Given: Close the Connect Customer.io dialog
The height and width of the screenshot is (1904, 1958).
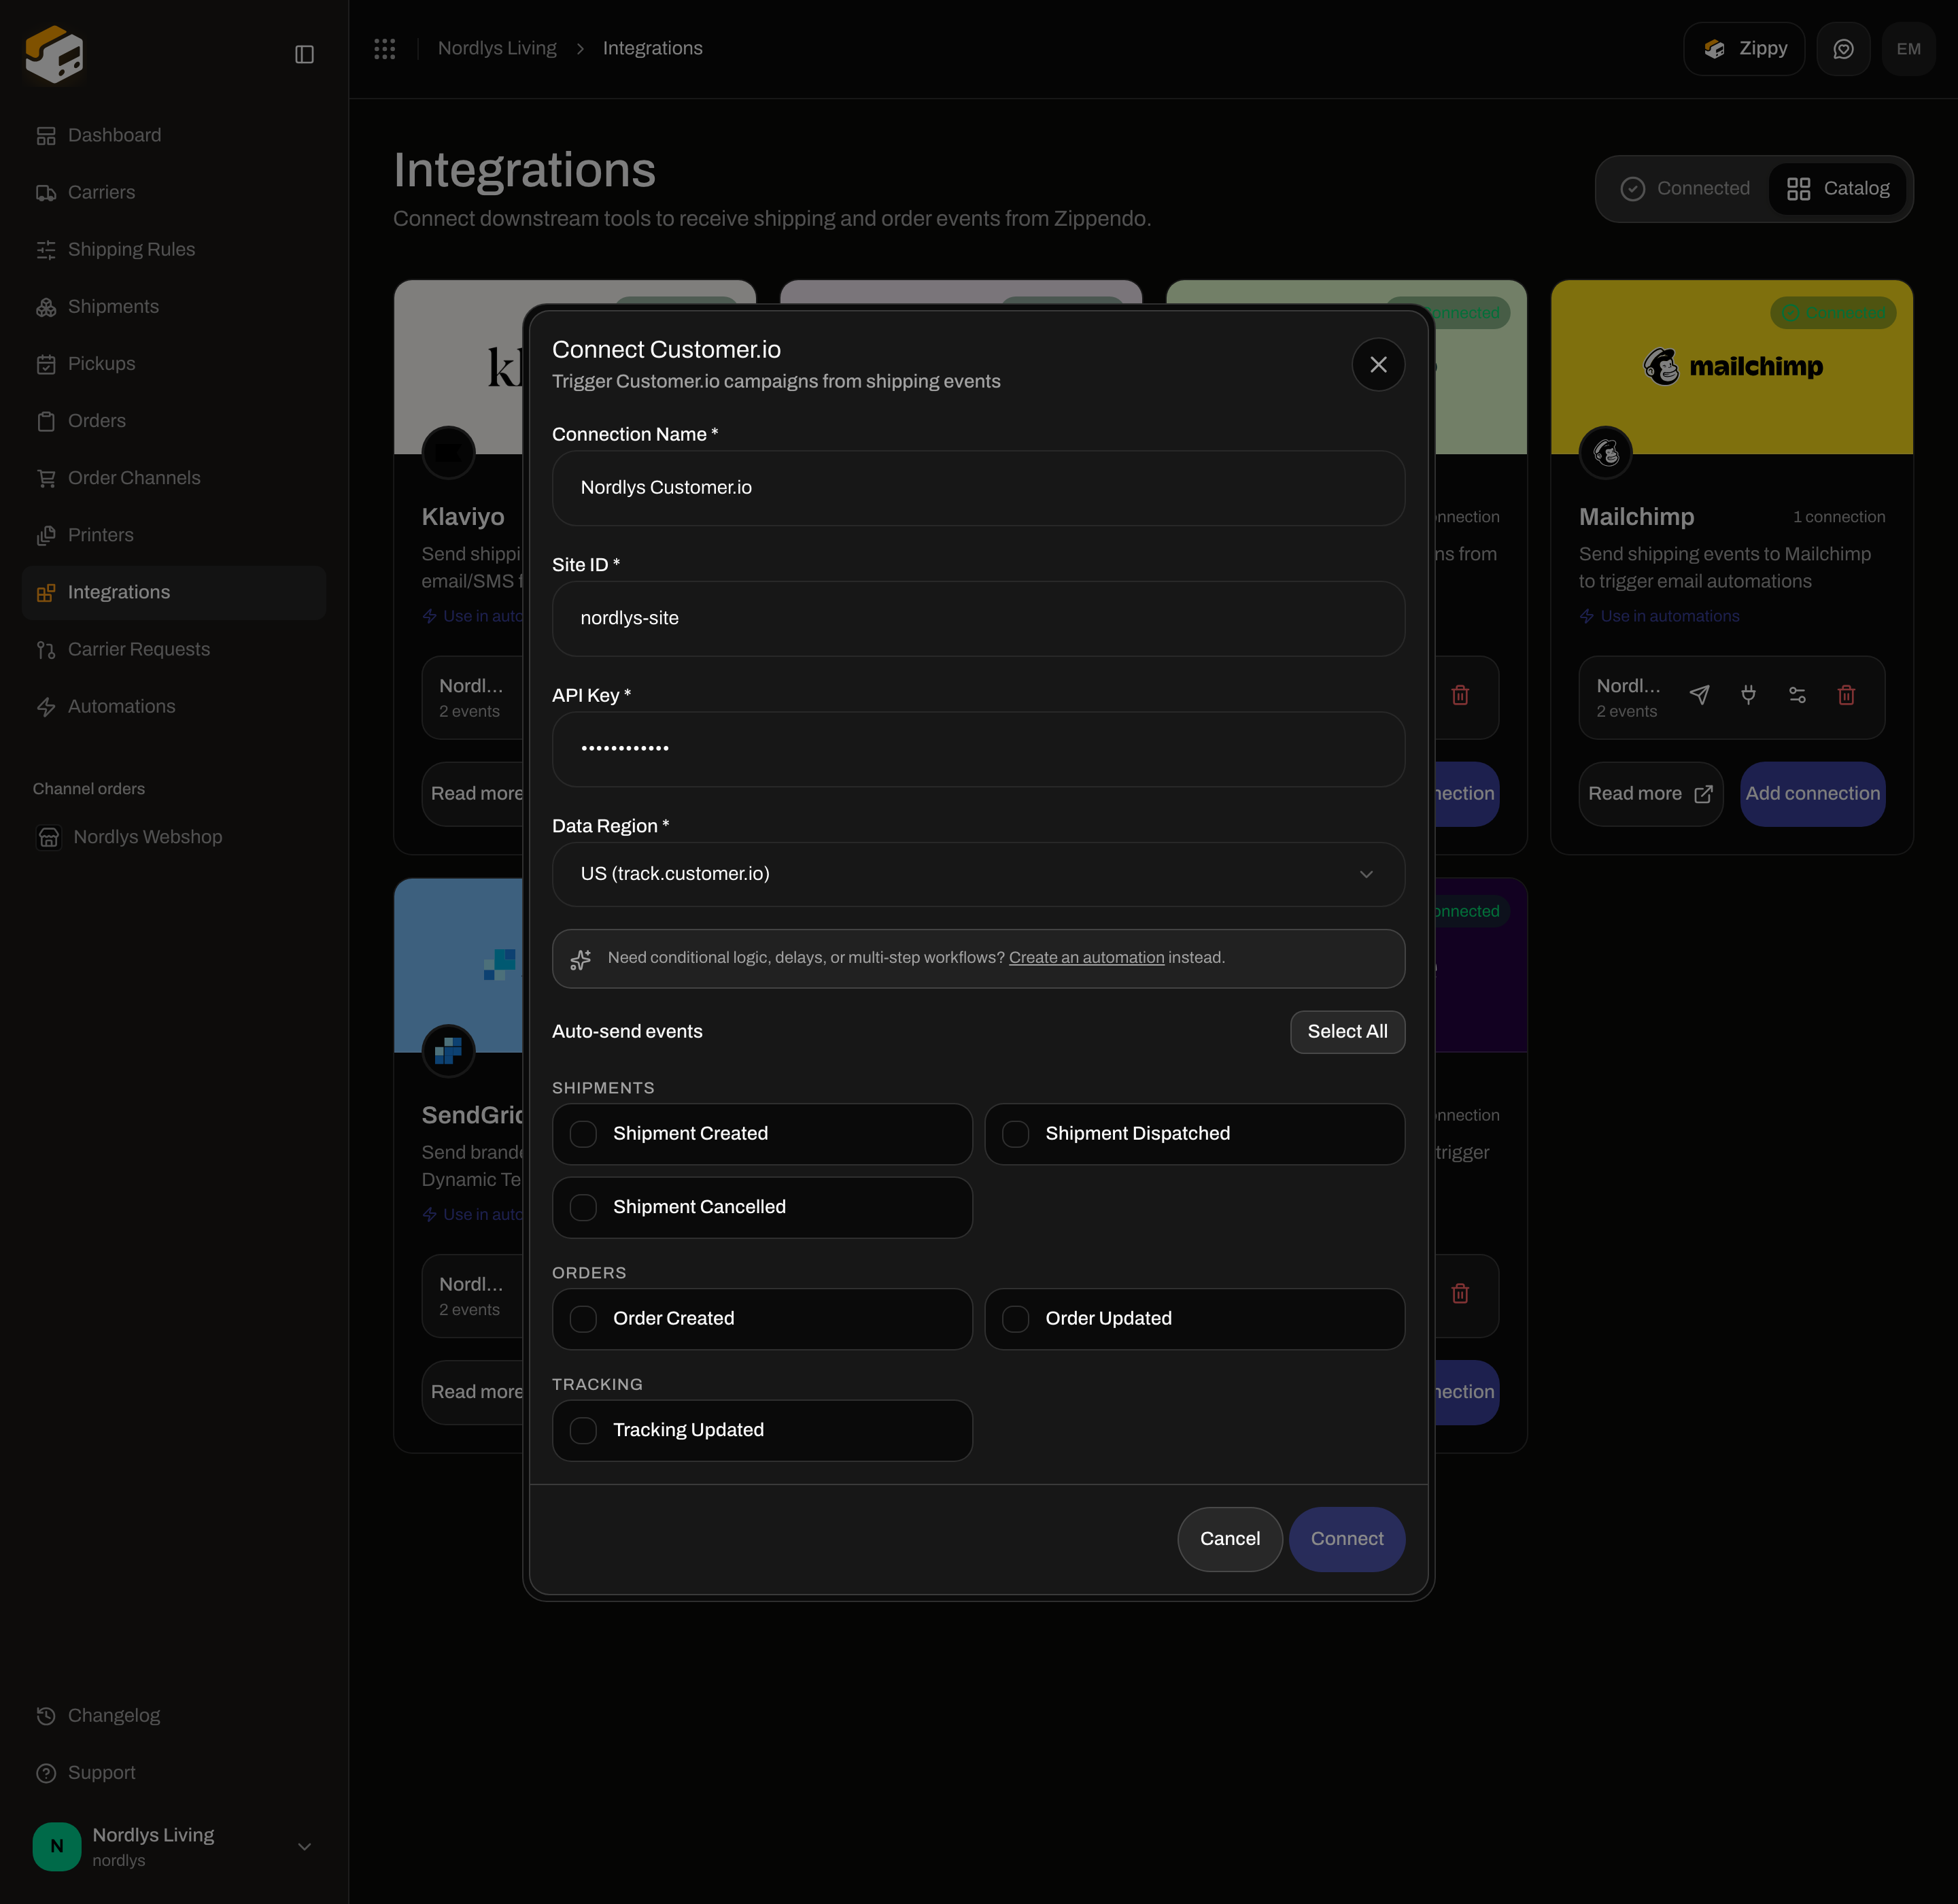Looking at the screenshot, I should 1378,365.
